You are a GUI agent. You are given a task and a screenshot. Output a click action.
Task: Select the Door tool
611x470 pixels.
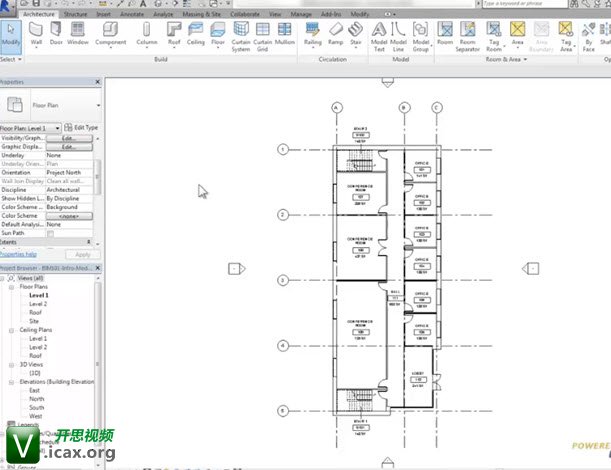(56, 34)
